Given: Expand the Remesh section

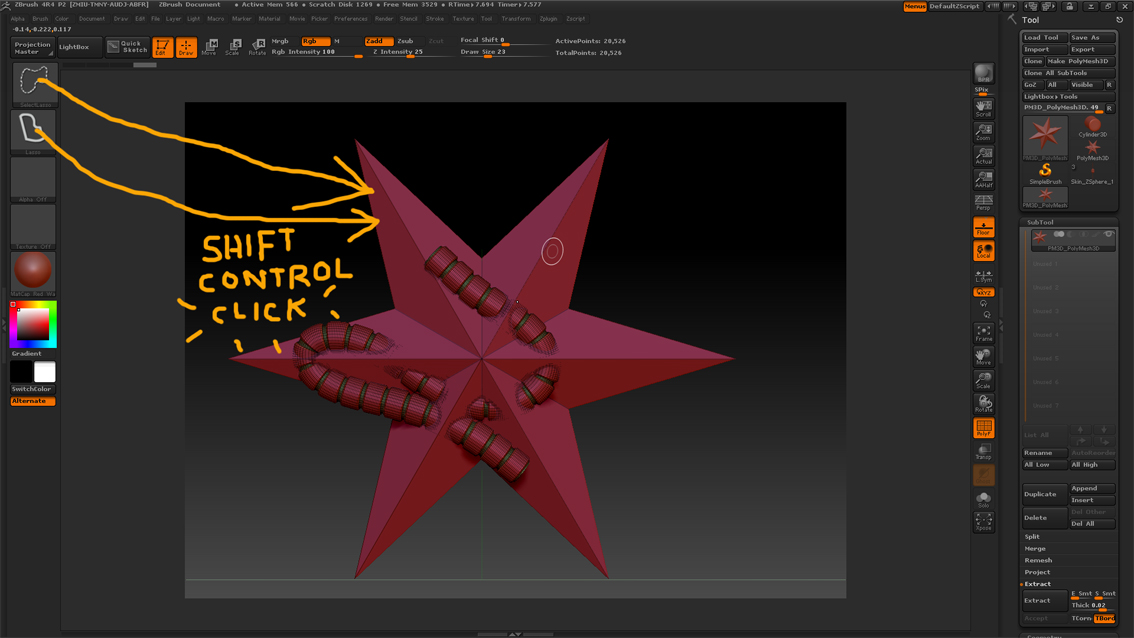Looking at the screenshot, I should click(x=1038, y=560).
